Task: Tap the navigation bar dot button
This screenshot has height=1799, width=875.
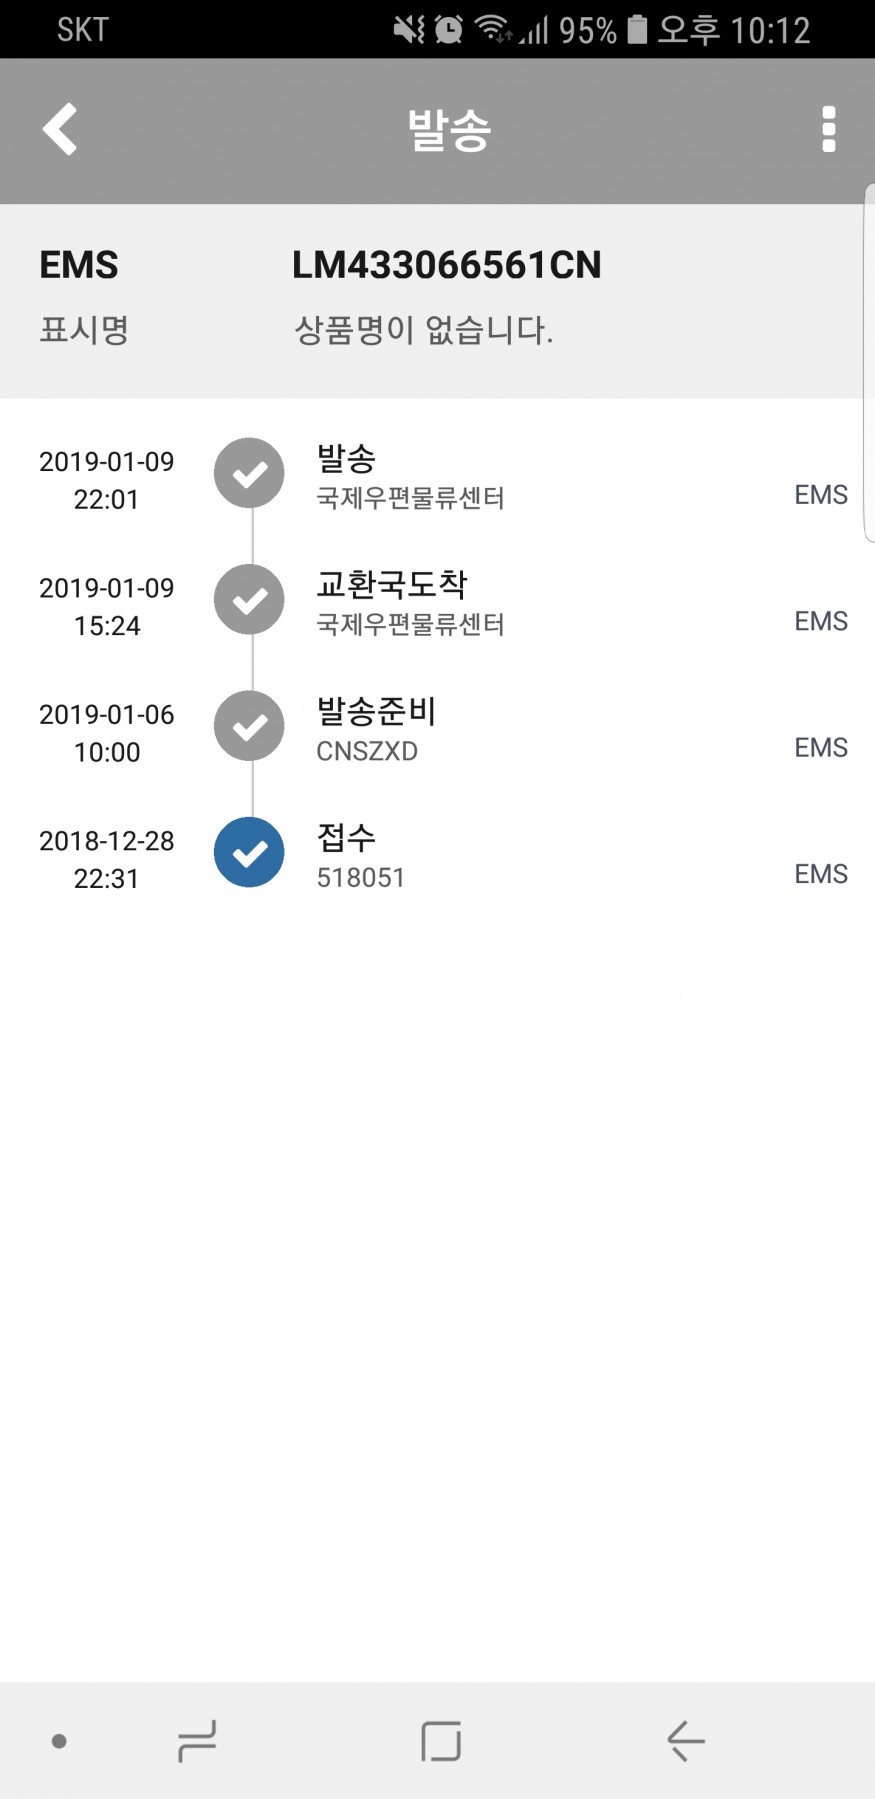Action: (x=59, y=1741)
